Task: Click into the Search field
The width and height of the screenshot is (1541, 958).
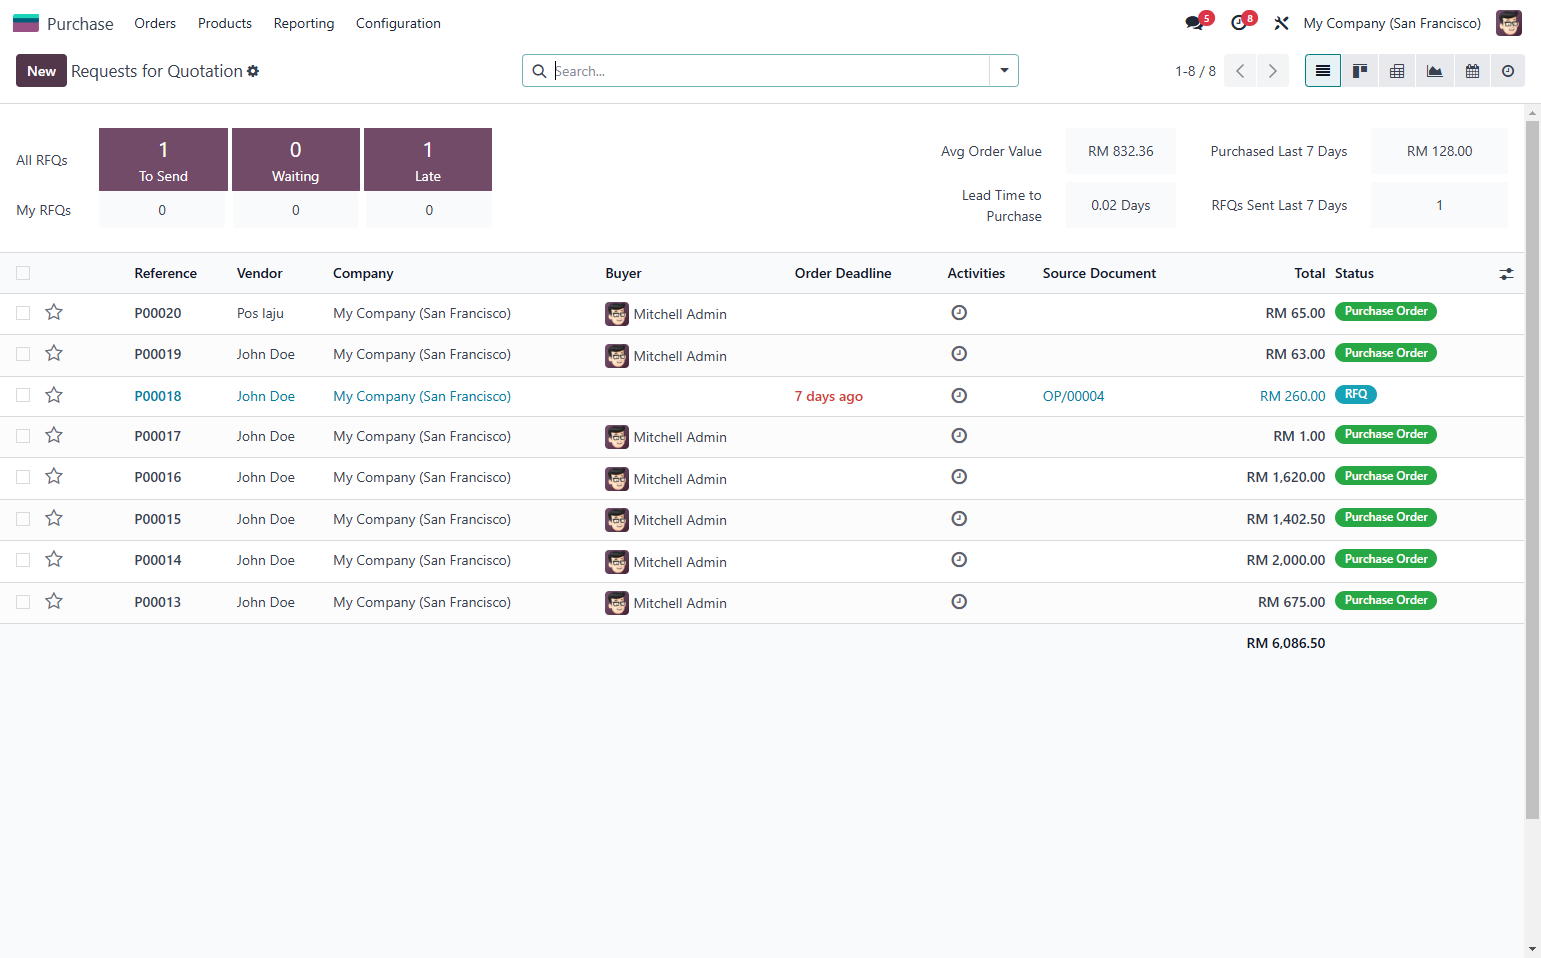Action: click(x=770, y=71)
